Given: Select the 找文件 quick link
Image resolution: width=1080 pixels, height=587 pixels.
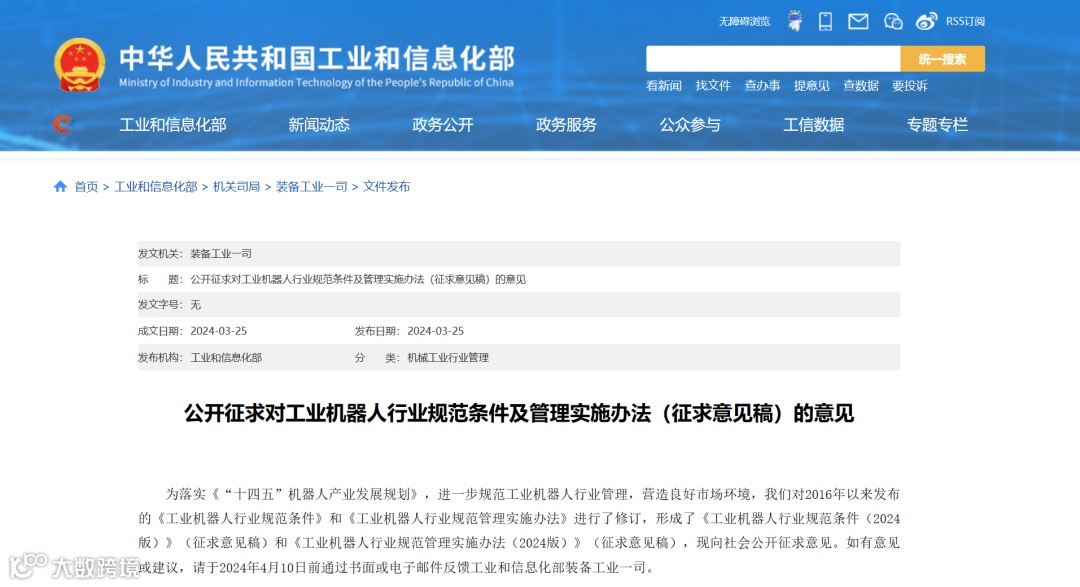Looking at the screenshot, I should click(x=713, y=85).
